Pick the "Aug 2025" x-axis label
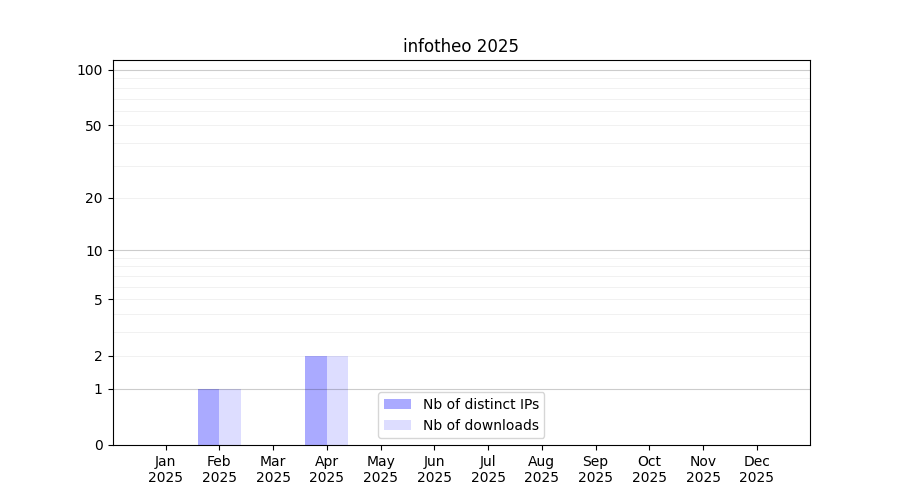Image resolution: width=900 pixels, height=500 pixels. (x=541, y=469)
